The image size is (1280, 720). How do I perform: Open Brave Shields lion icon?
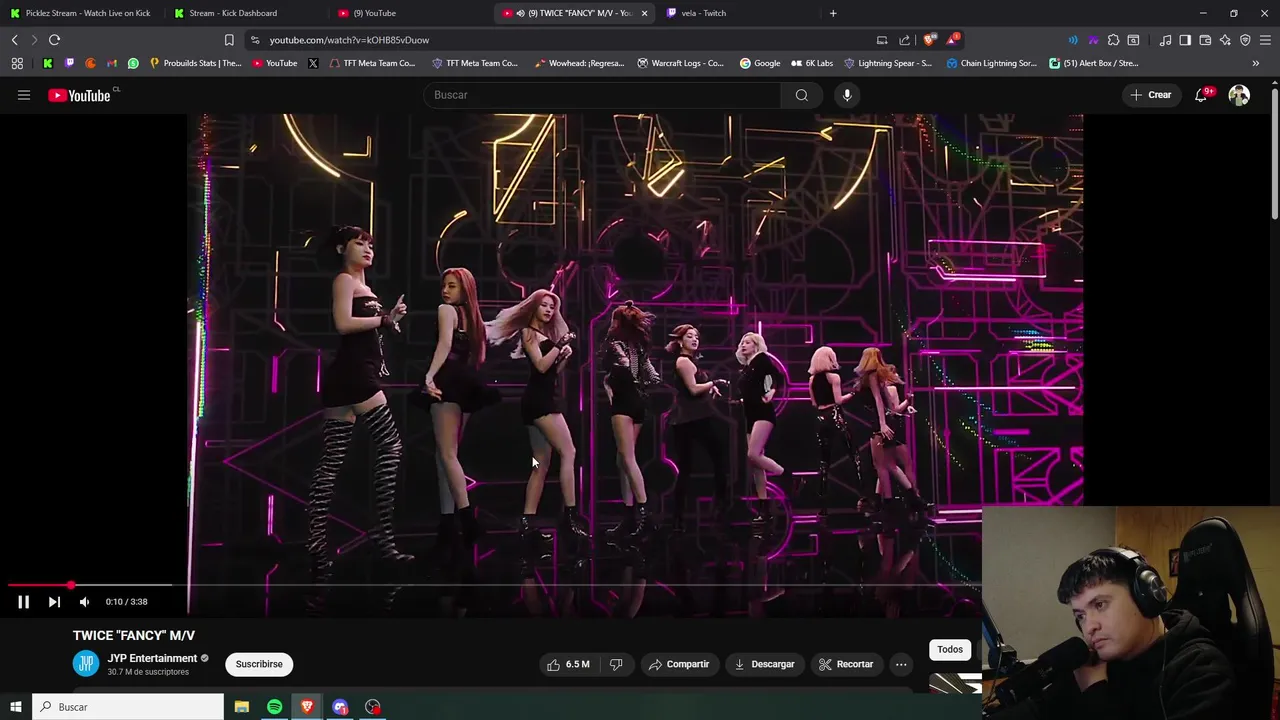[930, 40]
